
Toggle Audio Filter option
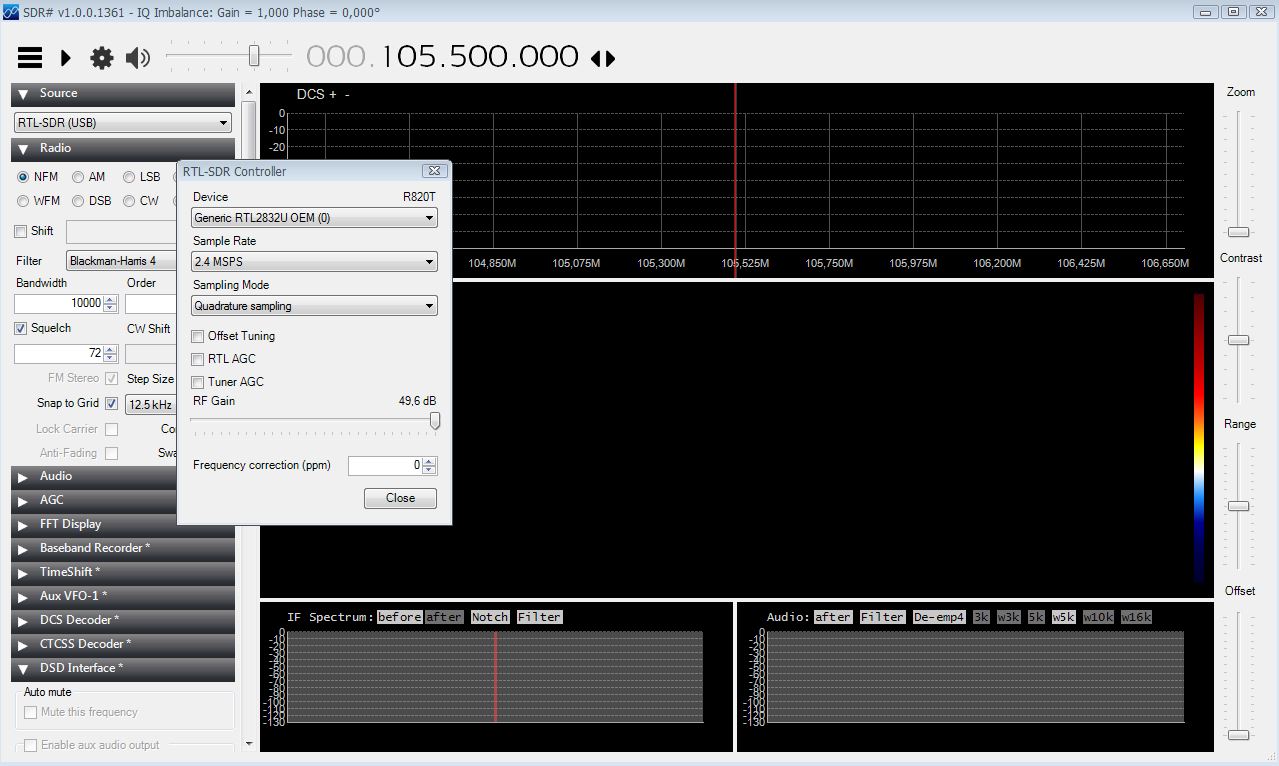tap(883, 617)
